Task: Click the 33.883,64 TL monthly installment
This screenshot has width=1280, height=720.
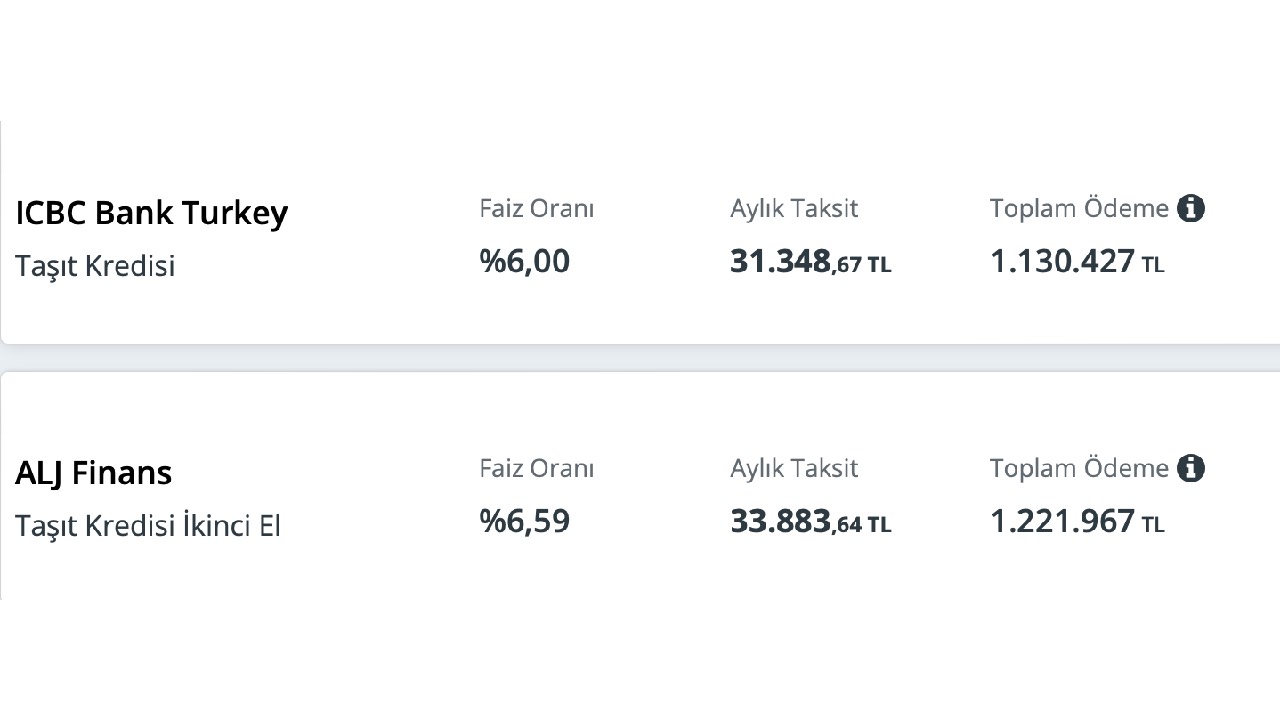Action: [811, 522]
